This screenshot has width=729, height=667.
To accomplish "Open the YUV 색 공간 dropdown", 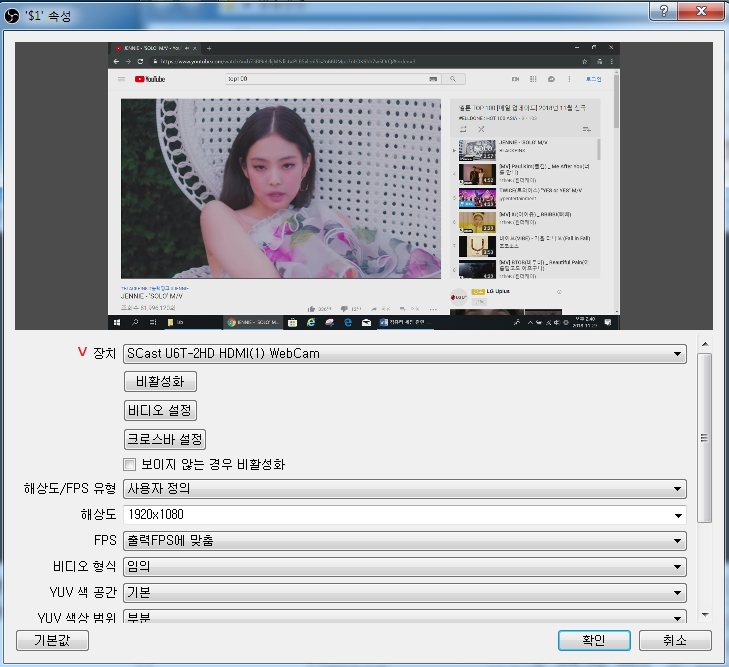I will pos(404,593).
